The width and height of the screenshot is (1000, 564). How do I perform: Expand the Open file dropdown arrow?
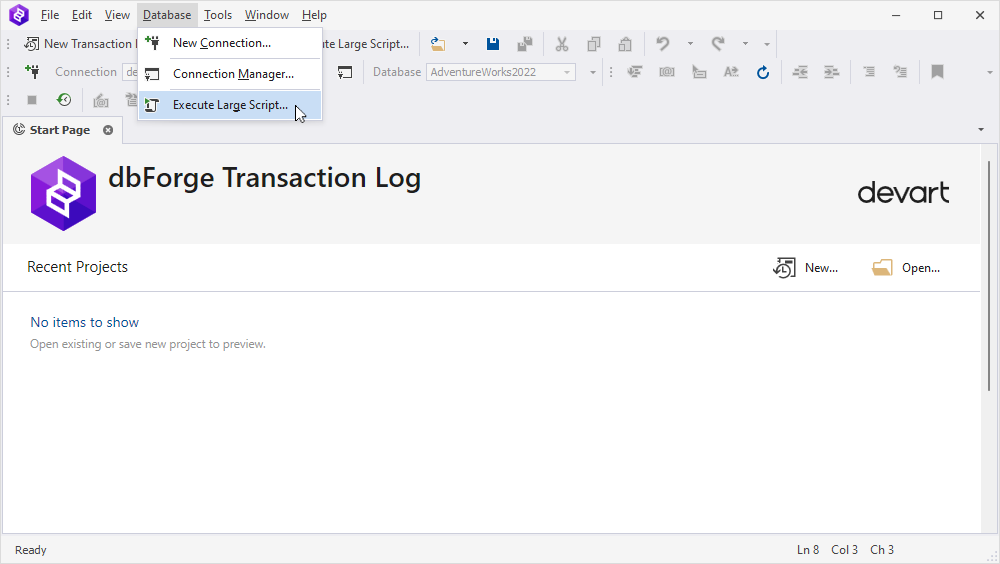pos(465,44)
